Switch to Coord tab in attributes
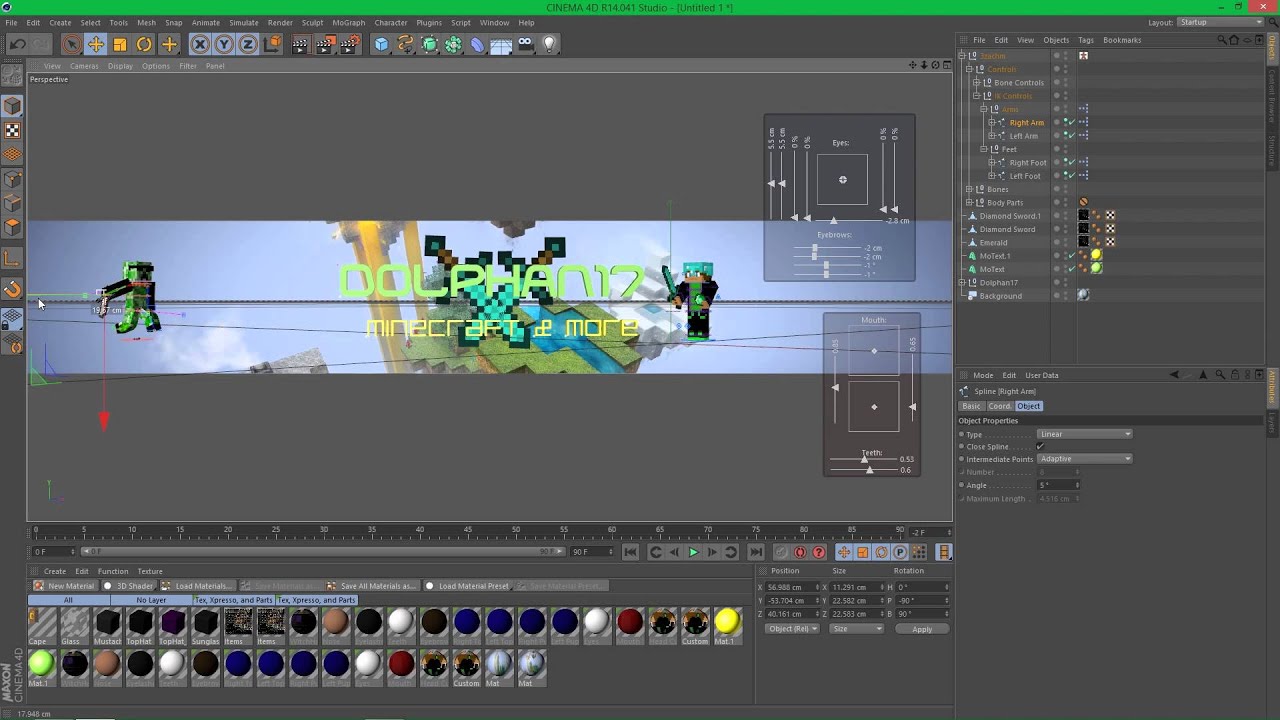 point(1000,406)
